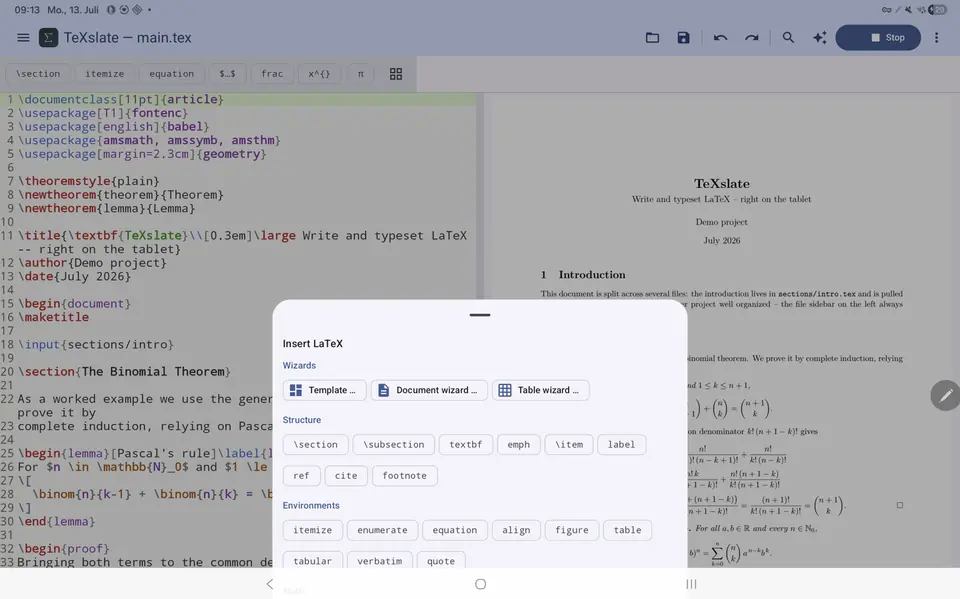Insert label chip
This screenshot has height=599, width=960.
pos(621,445)
